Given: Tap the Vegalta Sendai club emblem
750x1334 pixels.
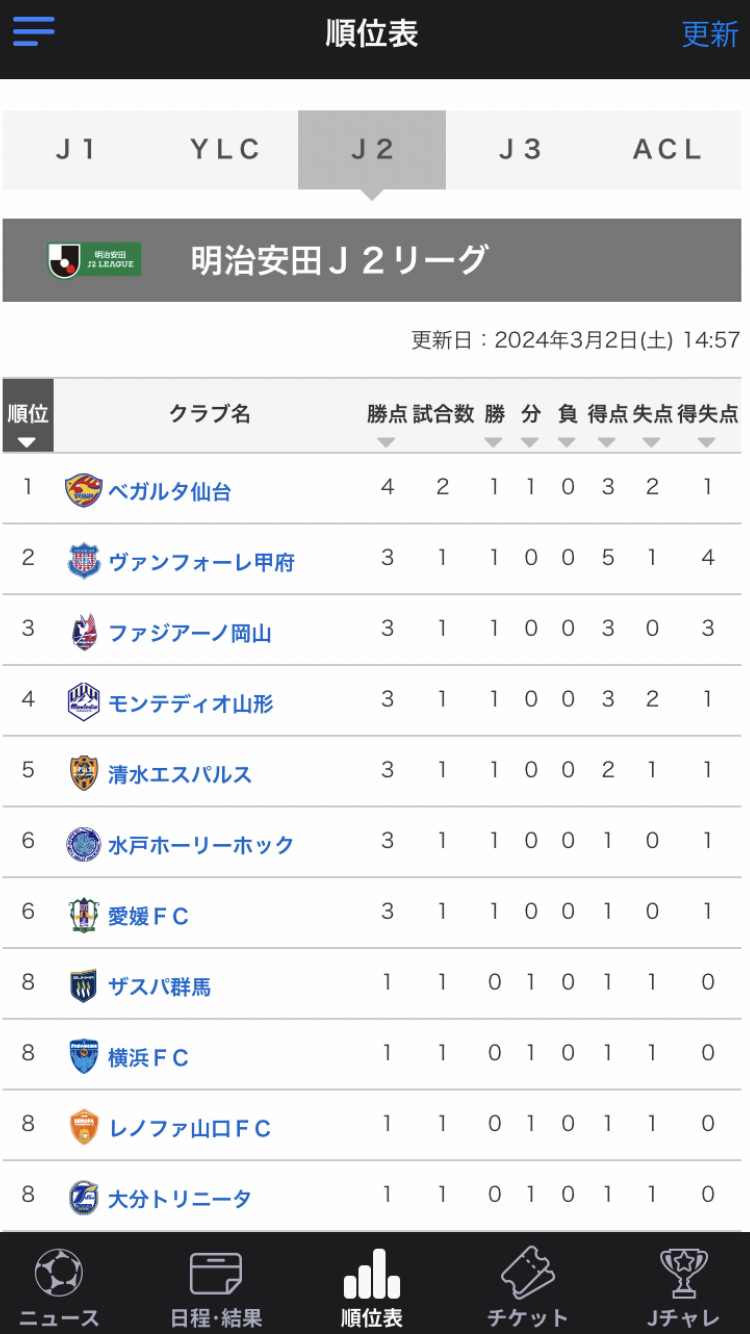Looking at the screenshot, I should click(x=83, y=490).
